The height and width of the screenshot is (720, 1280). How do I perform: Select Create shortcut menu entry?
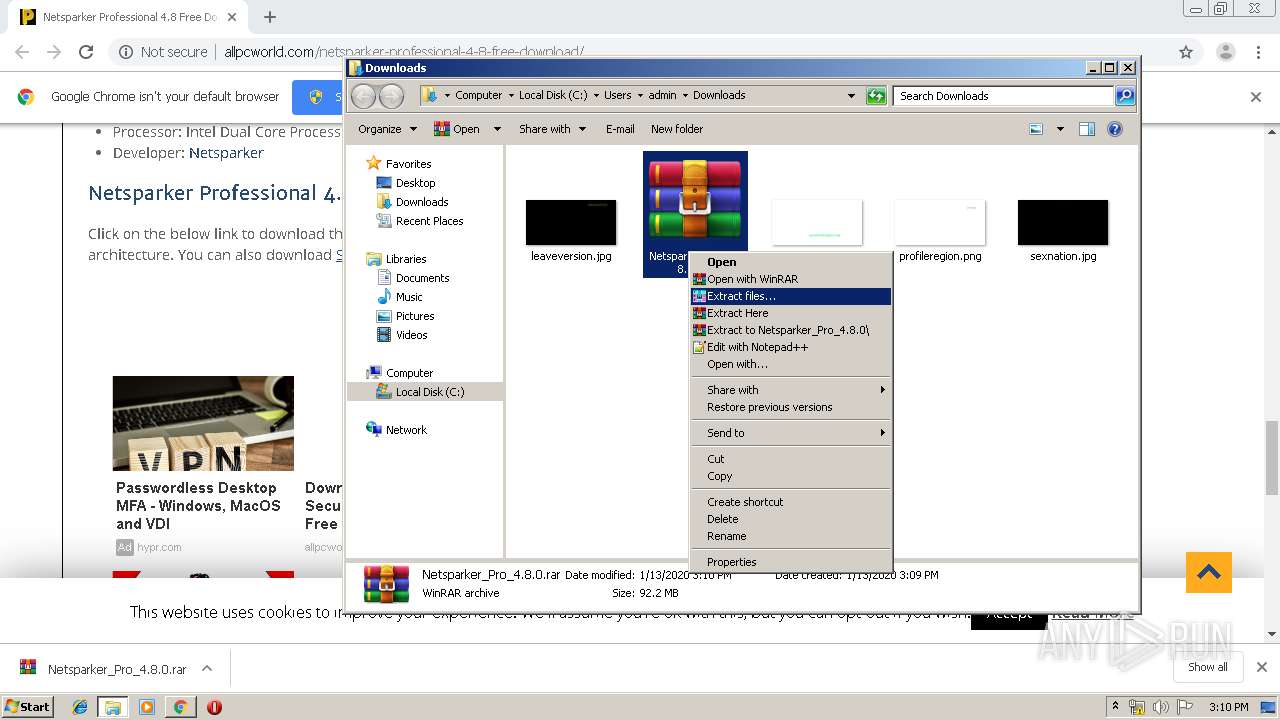click(790, 502)
